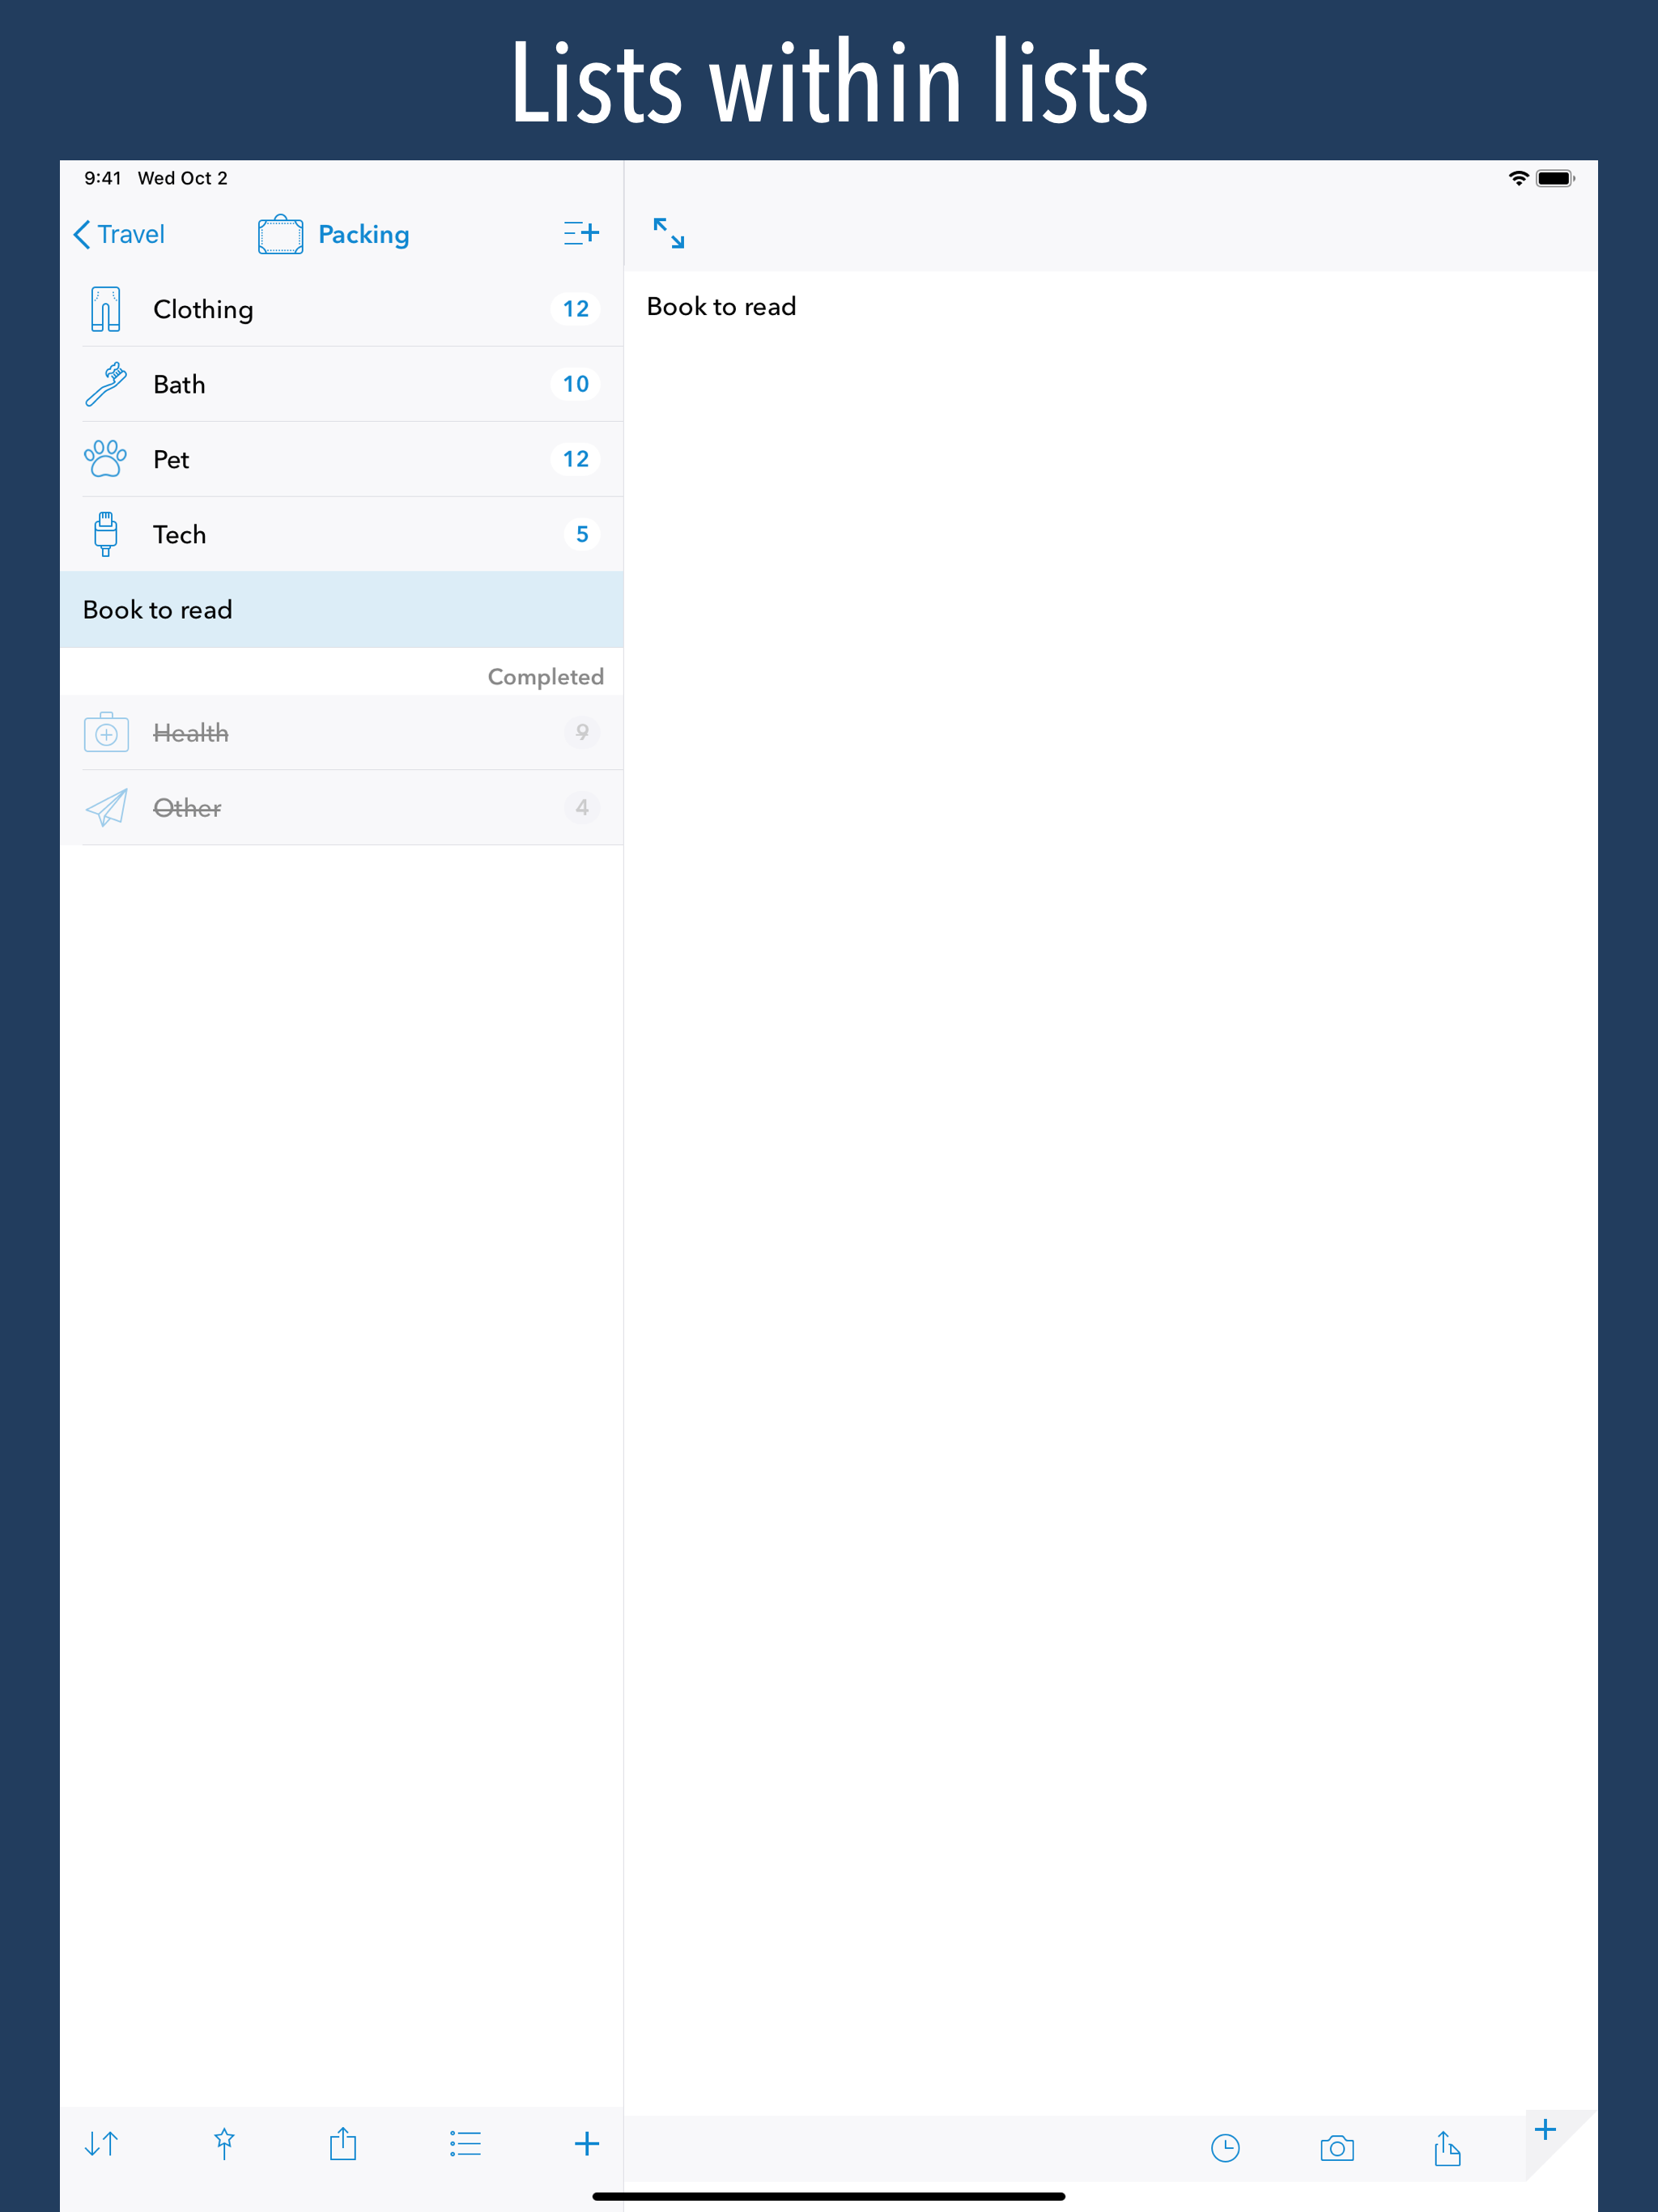Open the completed Health list
Image resolution: width=1658 pixels, height=2212 pixels.
click(x=342, y=732)
